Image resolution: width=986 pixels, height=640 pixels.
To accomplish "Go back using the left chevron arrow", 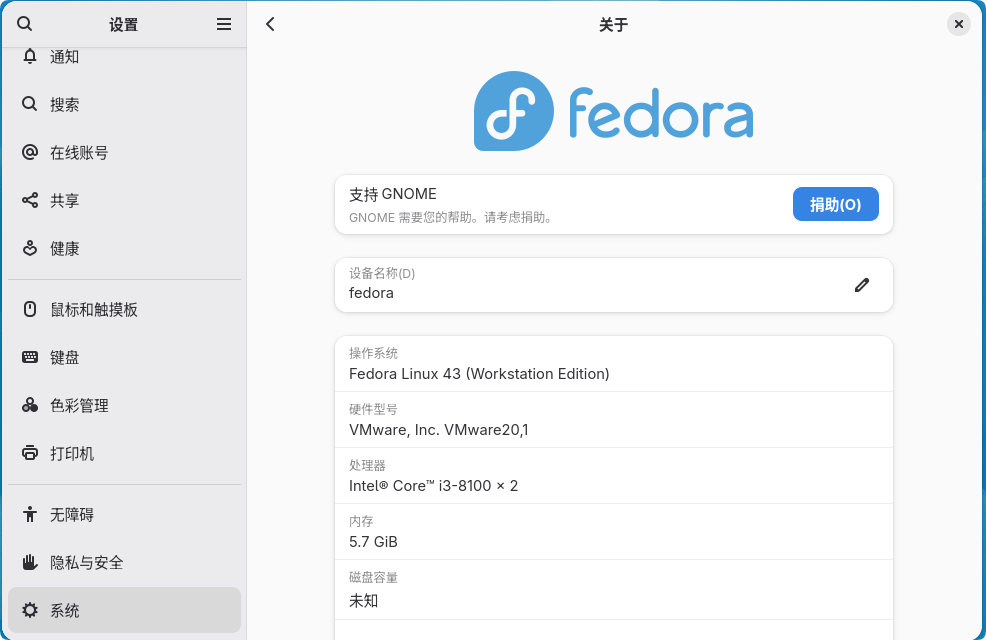I will 270,24.
